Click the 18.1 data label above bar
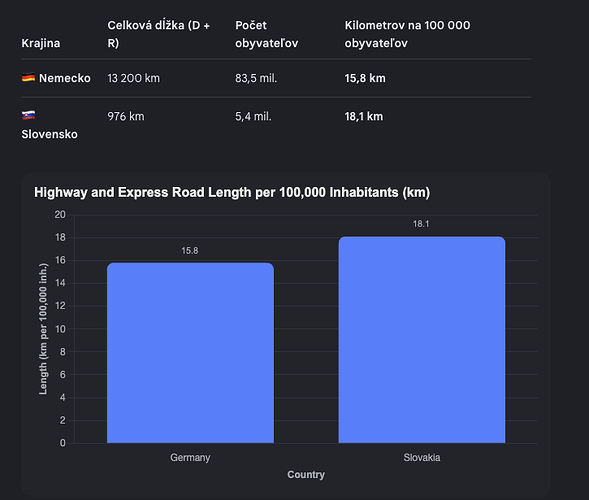 (x=421, y=224)
